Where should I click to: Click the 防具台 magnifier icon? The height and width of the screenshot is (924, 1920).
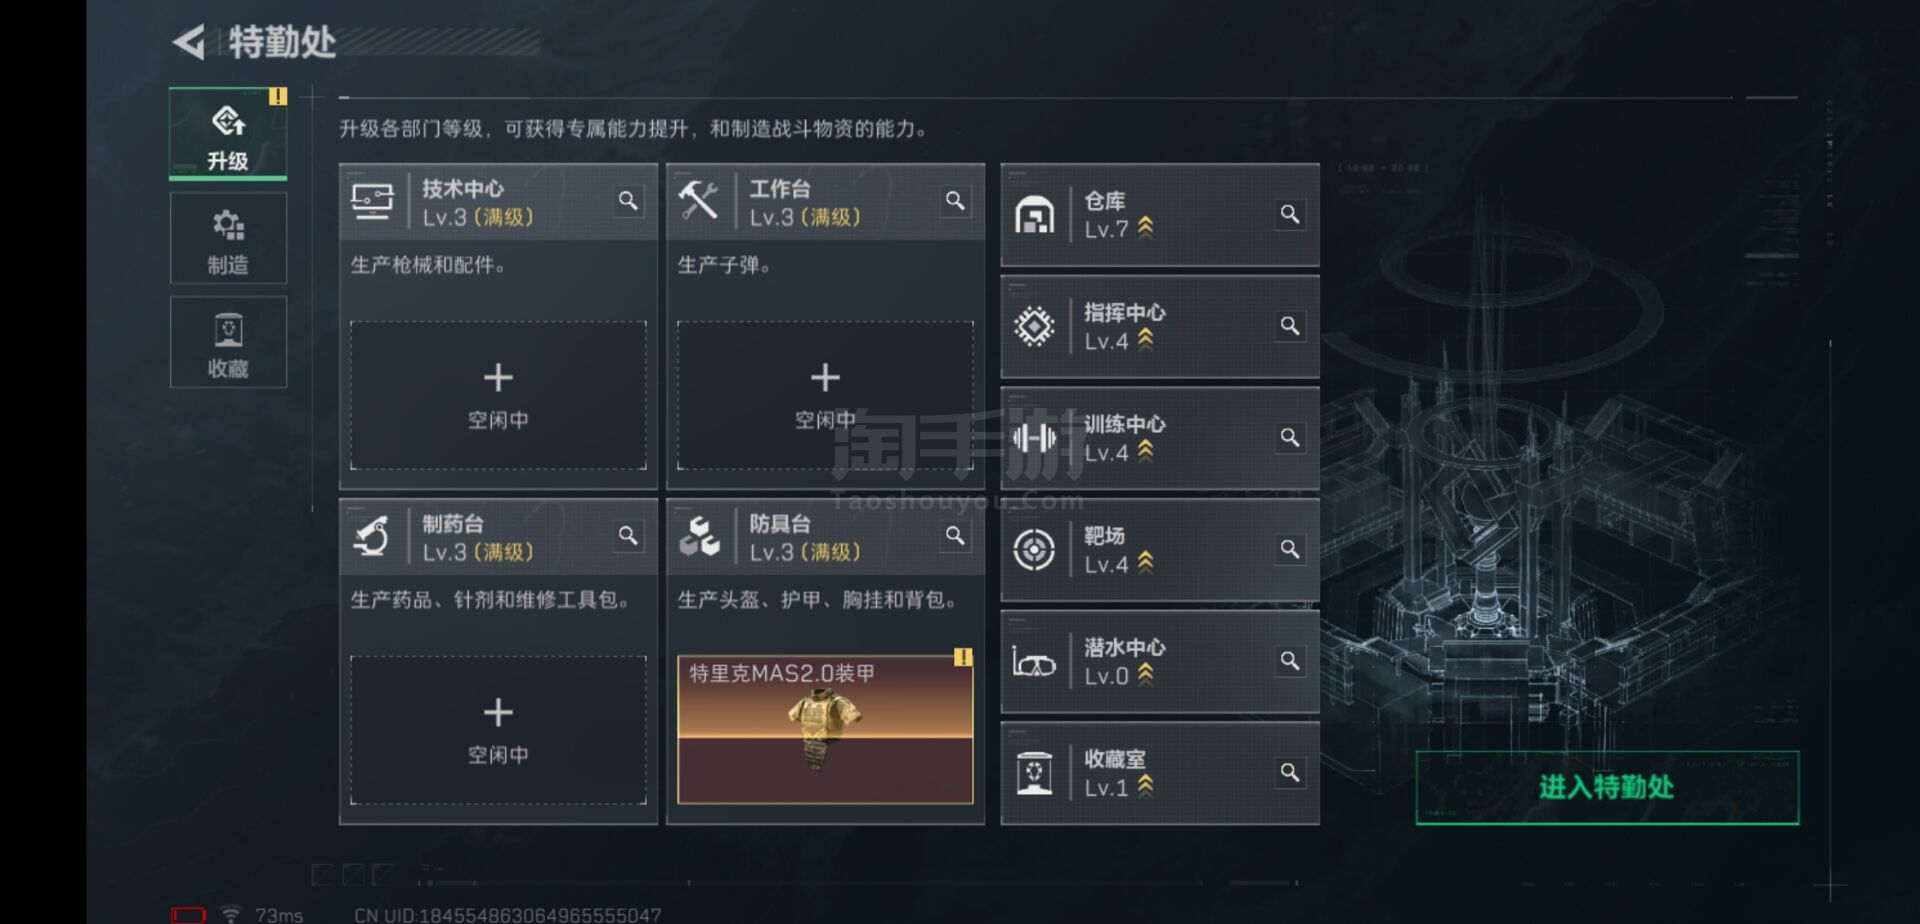[x=955, y=536]
